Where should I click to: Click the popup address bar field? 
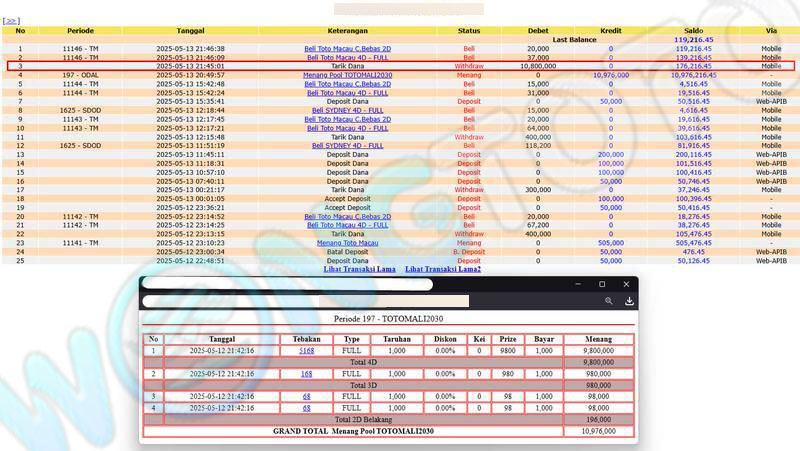tap(370, 300)
